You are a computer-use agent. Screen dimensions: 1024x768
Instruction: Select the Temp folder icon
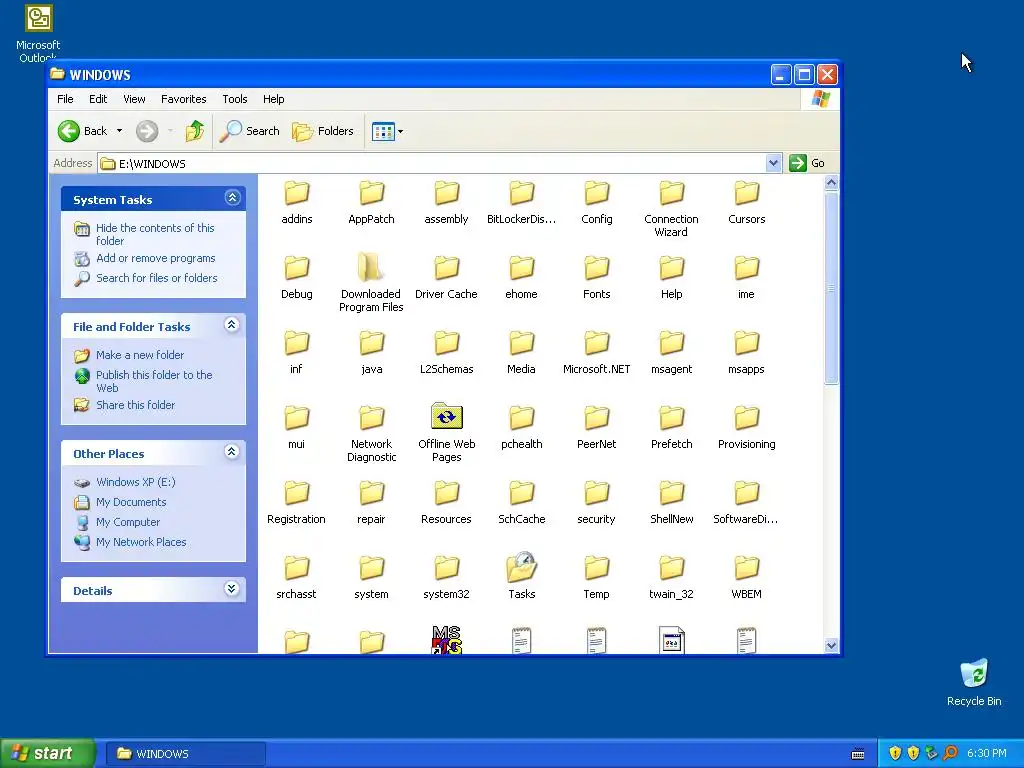click(596, 567)
